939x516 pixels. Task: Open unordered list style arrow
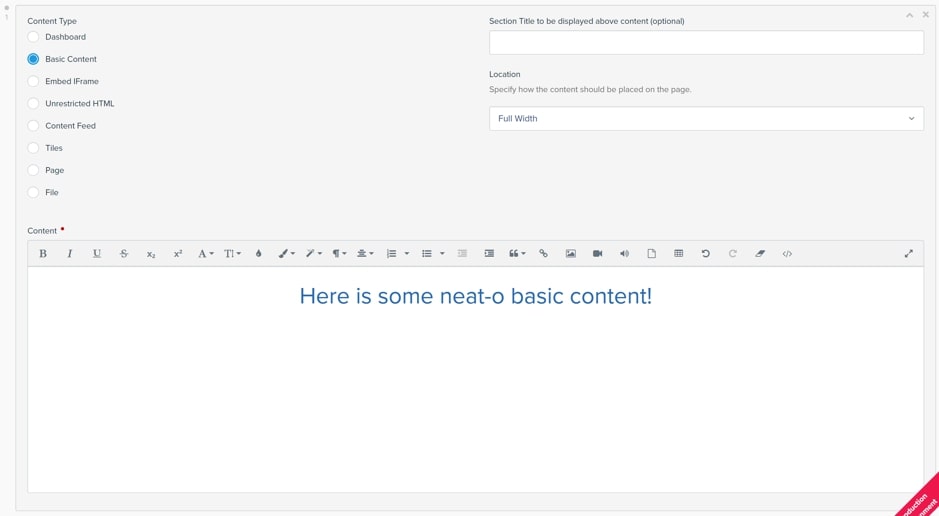(442, 254)
